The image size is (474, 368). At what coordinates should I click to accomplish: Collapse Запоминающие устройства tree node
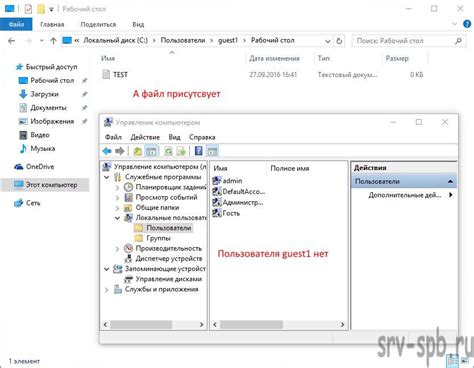(107, 269)
